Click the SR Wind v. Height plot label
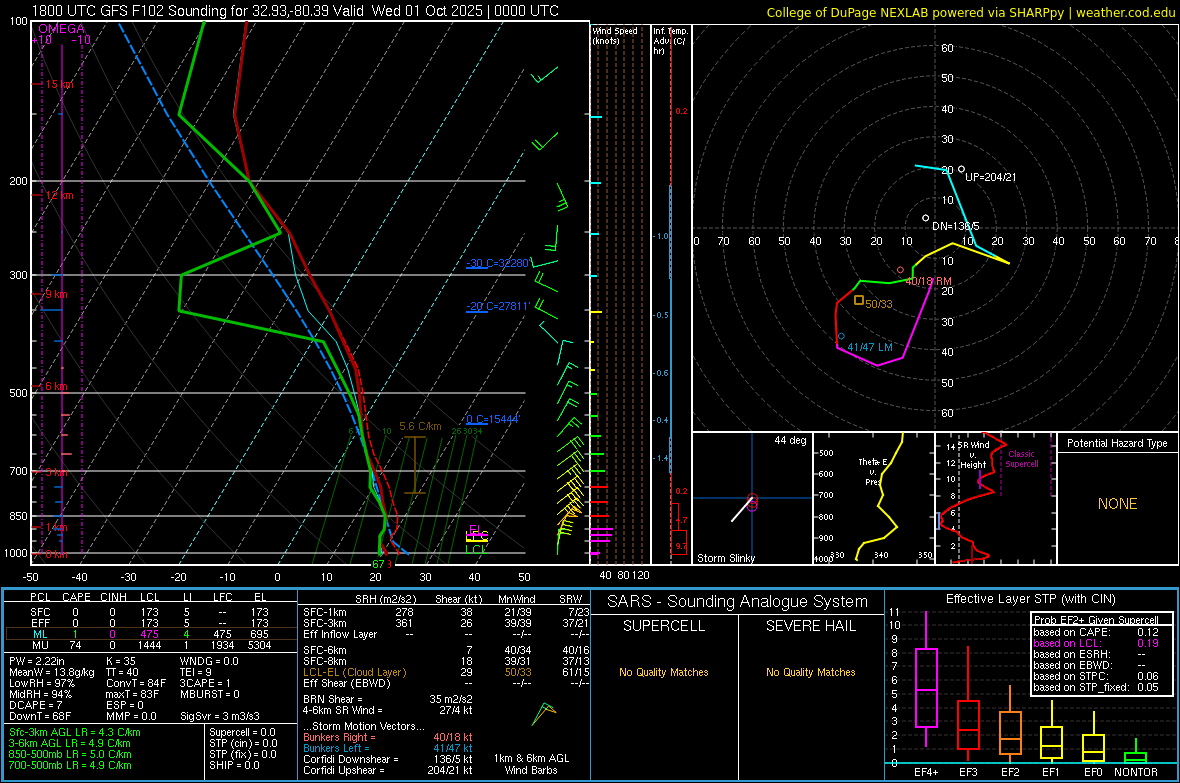Image resolution: width=1180 pixels, height=783 pixels. tap(972, 455)
